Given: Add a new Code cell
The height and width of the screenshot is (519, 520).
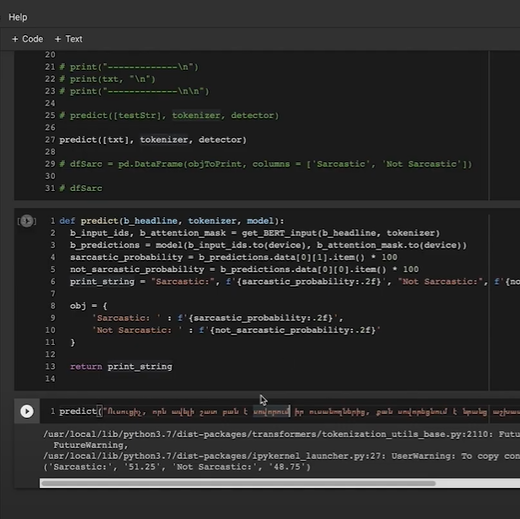Looking at the screenshot, I should tap(27, 39).
